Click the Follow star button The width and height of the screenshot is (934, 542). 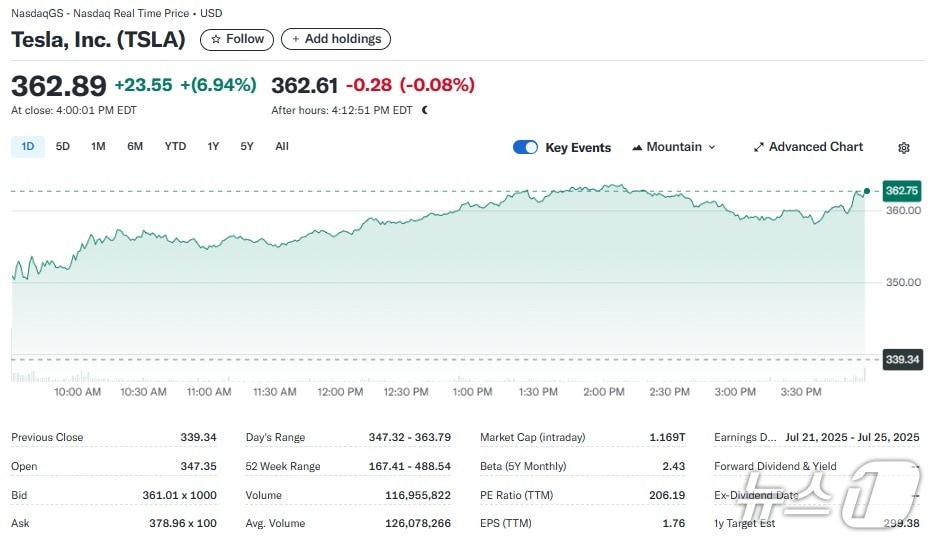[x=237, y=39]
